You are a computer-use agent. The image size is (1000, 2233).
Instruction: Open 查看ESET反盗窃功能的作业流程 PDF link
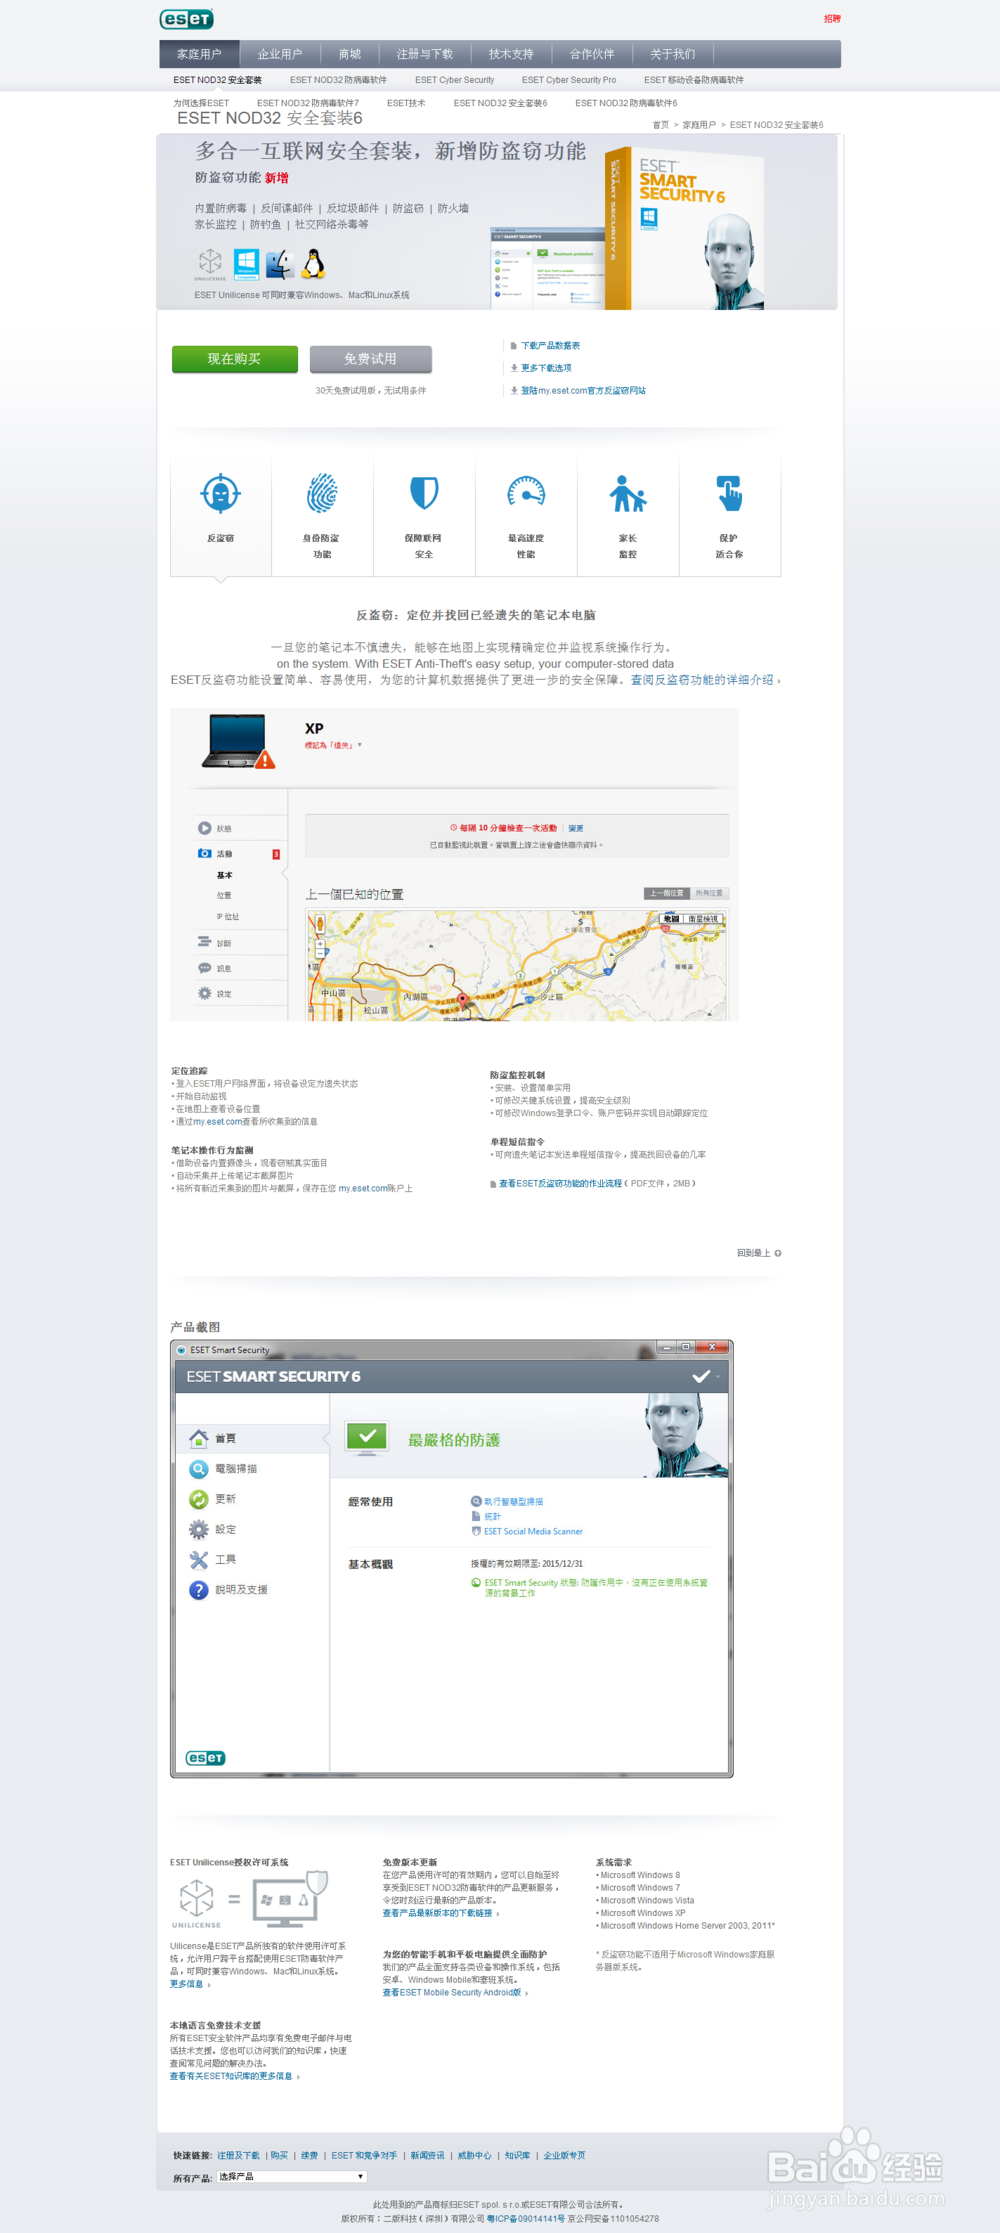pyautogui.click(x=560, y=1183)
